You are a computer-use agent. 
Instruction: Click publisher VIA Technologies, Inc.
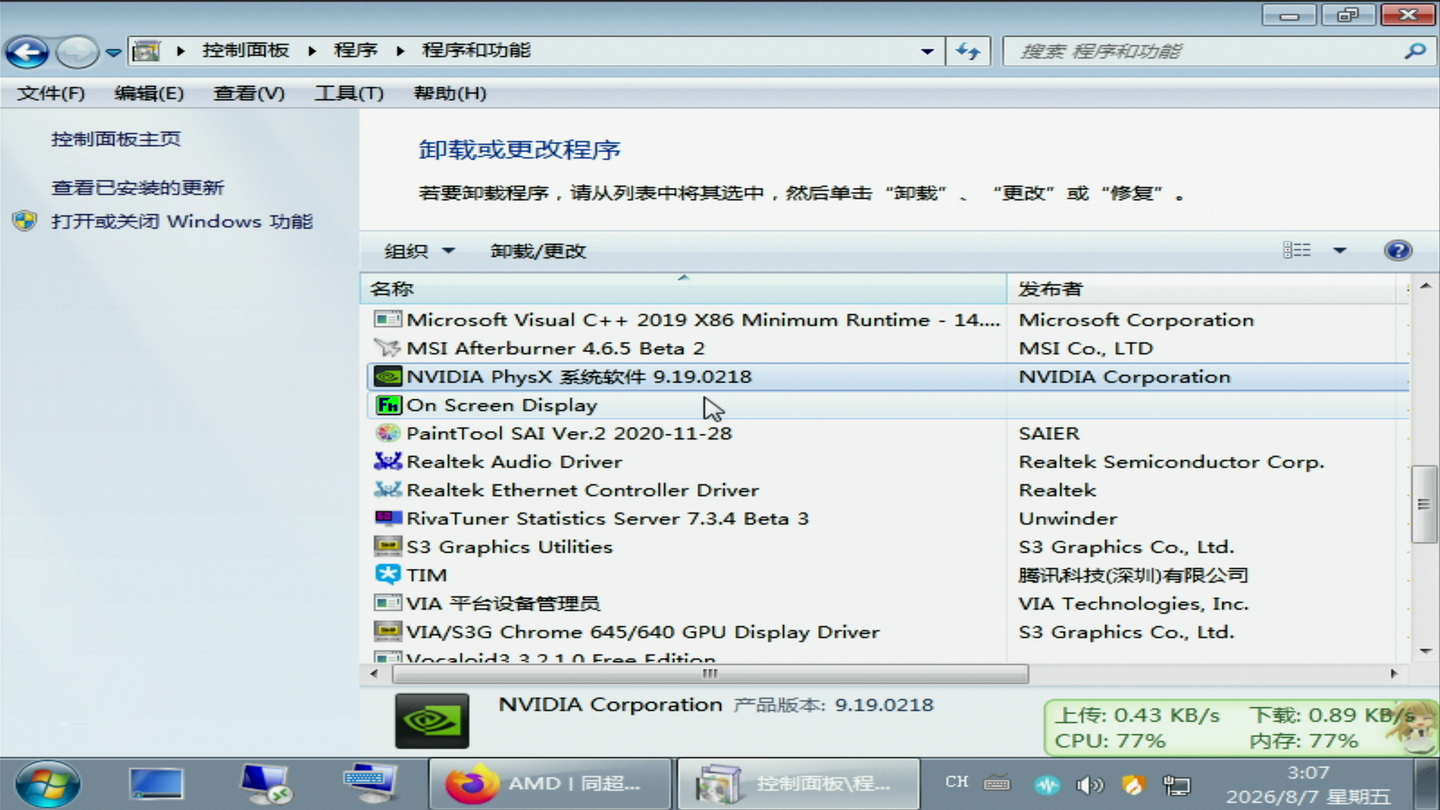pyautogui.click(x=1133, y=603)
